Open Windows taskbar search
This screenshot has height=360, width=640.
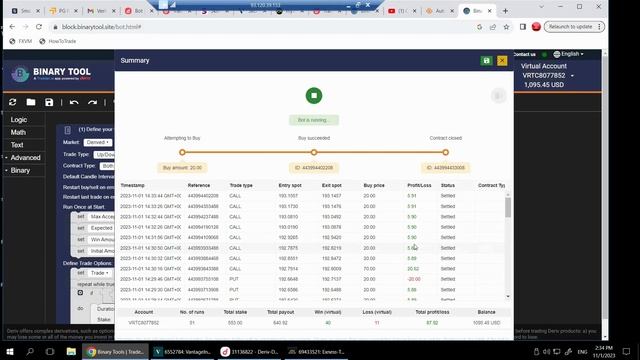[x=30, y=351]
